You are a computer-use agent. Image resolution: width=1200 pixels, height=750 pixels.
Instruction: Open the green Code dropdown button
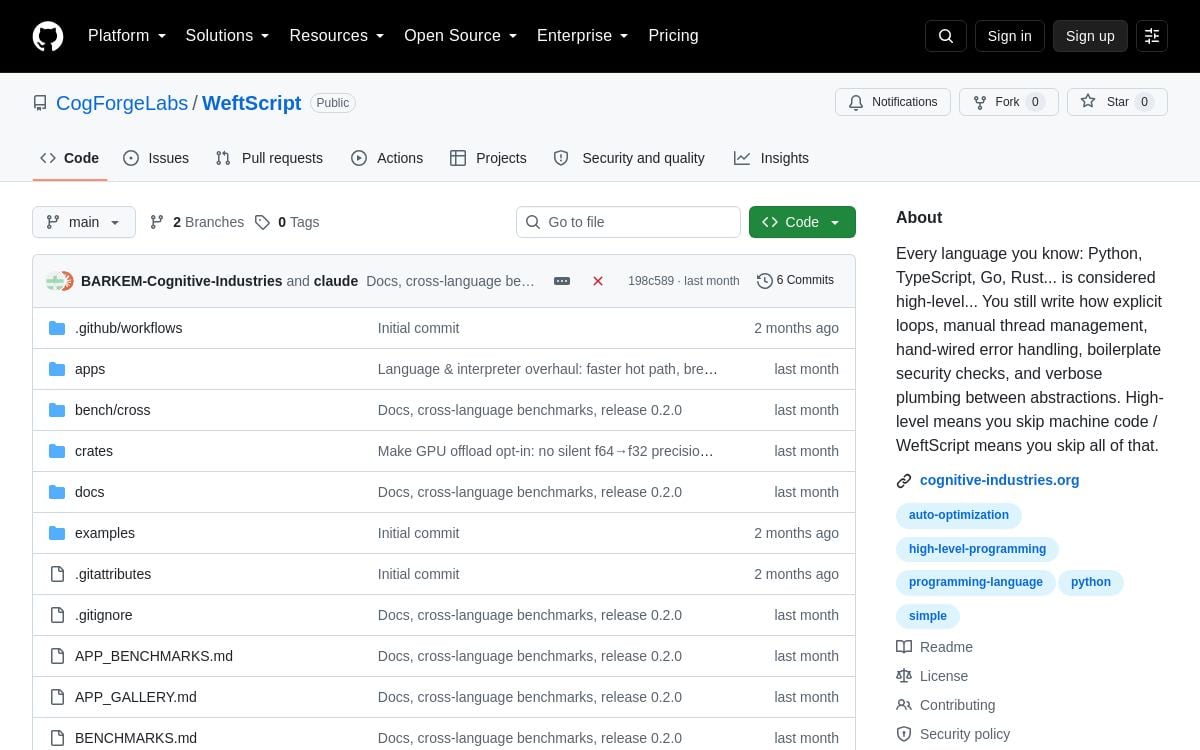click(802, 222)
